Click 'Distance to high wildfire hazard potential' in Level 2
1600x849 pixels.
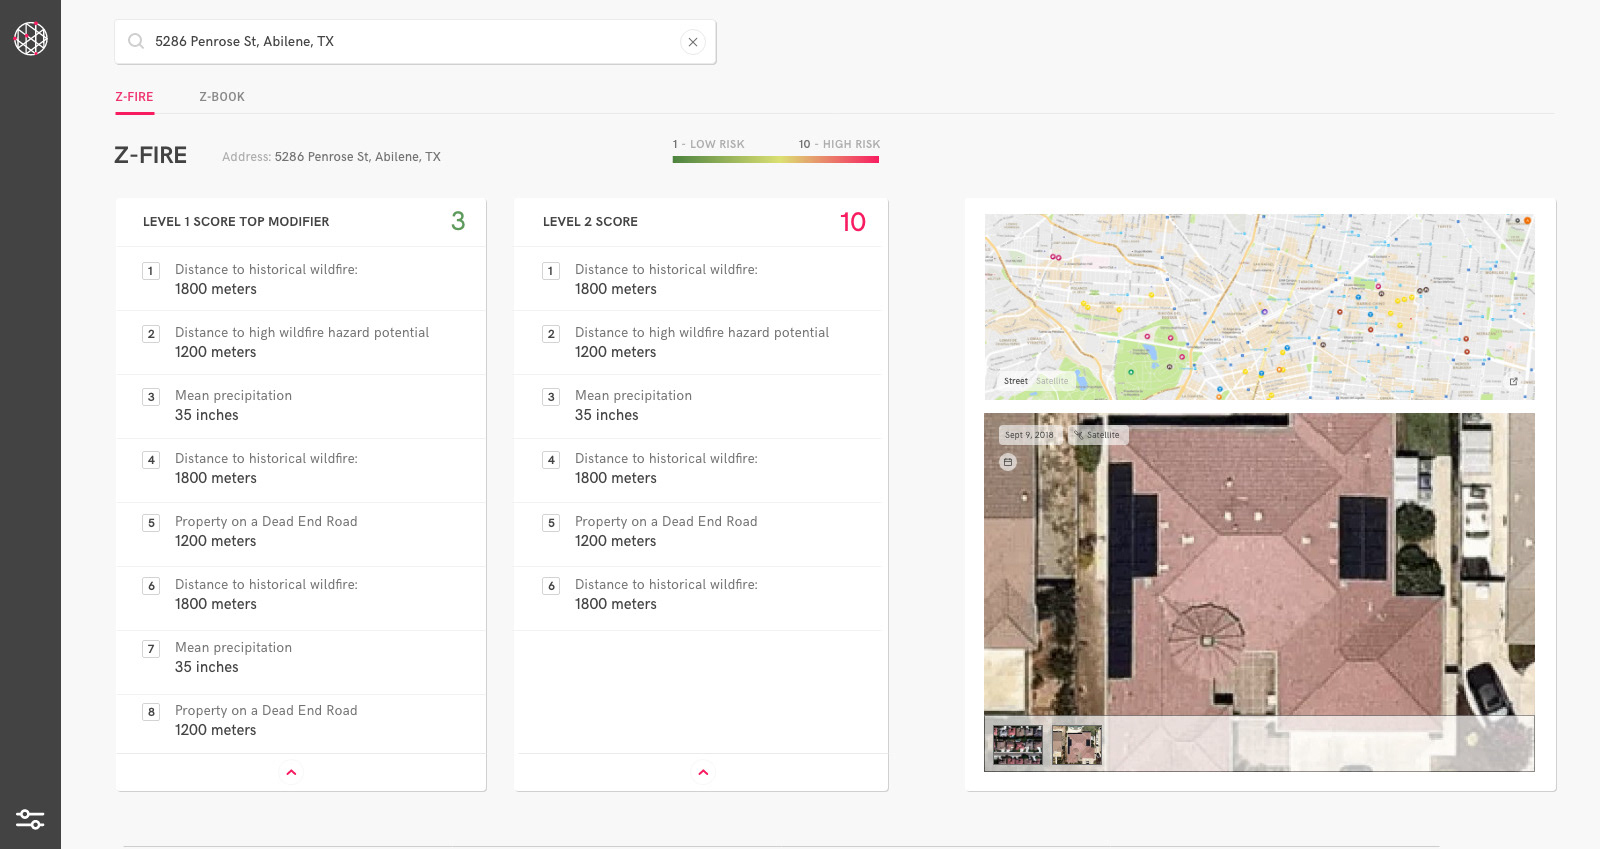pyautogui.click(x=702, y=333)
